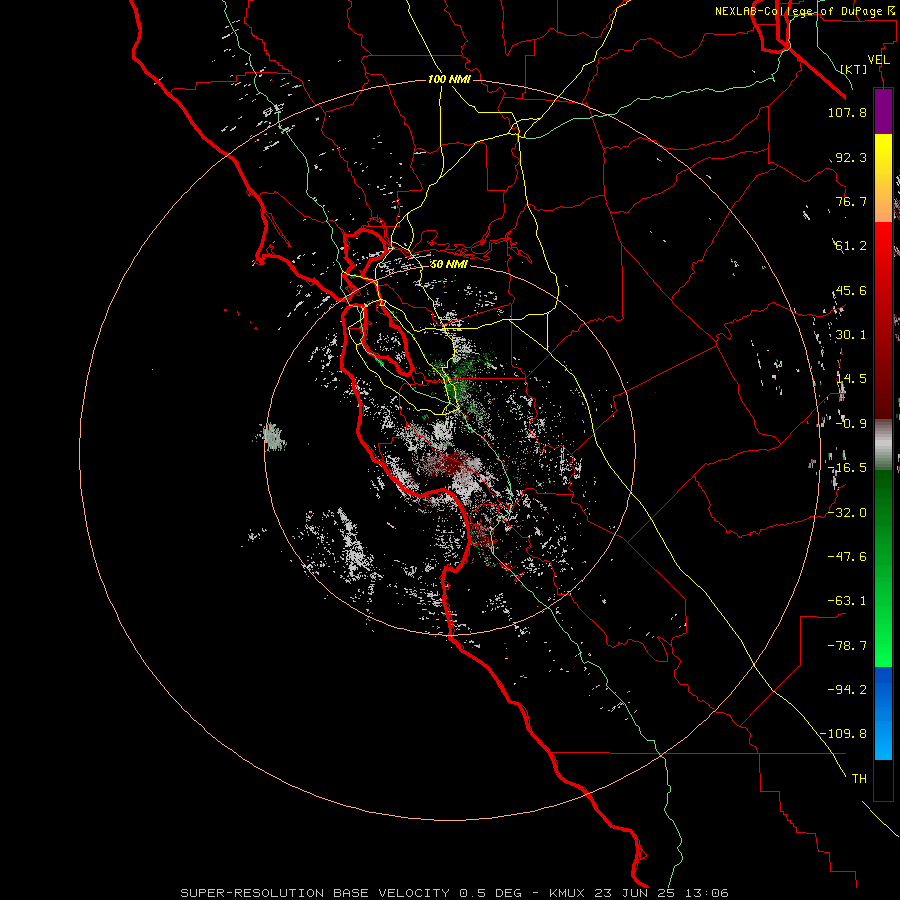Click the isolated gray echo blob offshore
Screen dimensions: 900x900
click(274, 437)
